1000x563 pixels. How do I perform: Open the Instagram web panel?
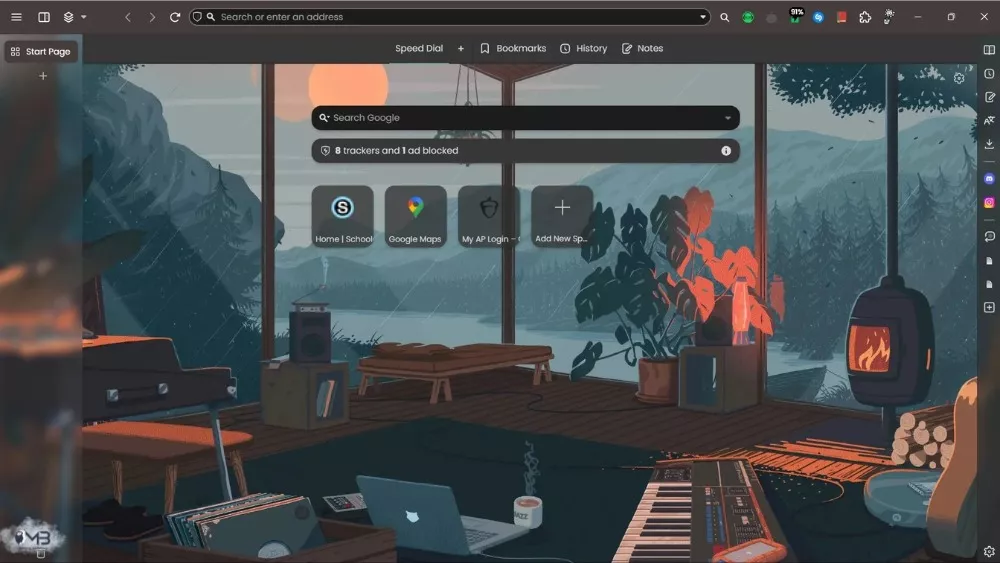(989, 202)
